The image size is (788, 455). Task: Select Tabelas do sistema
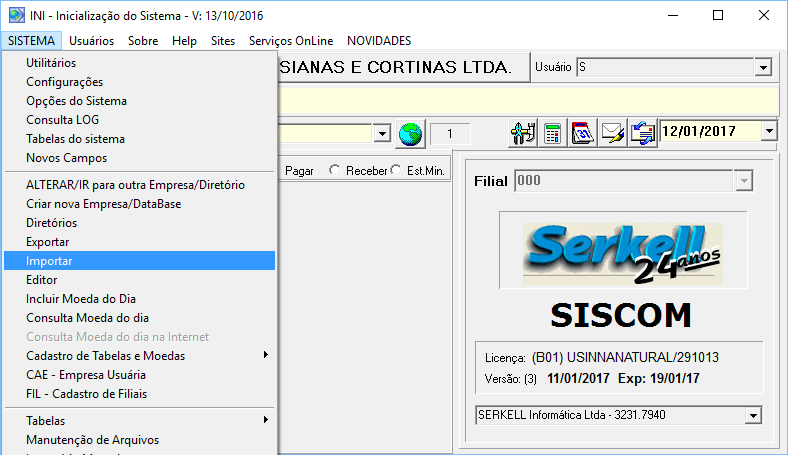tap(140, 139)
